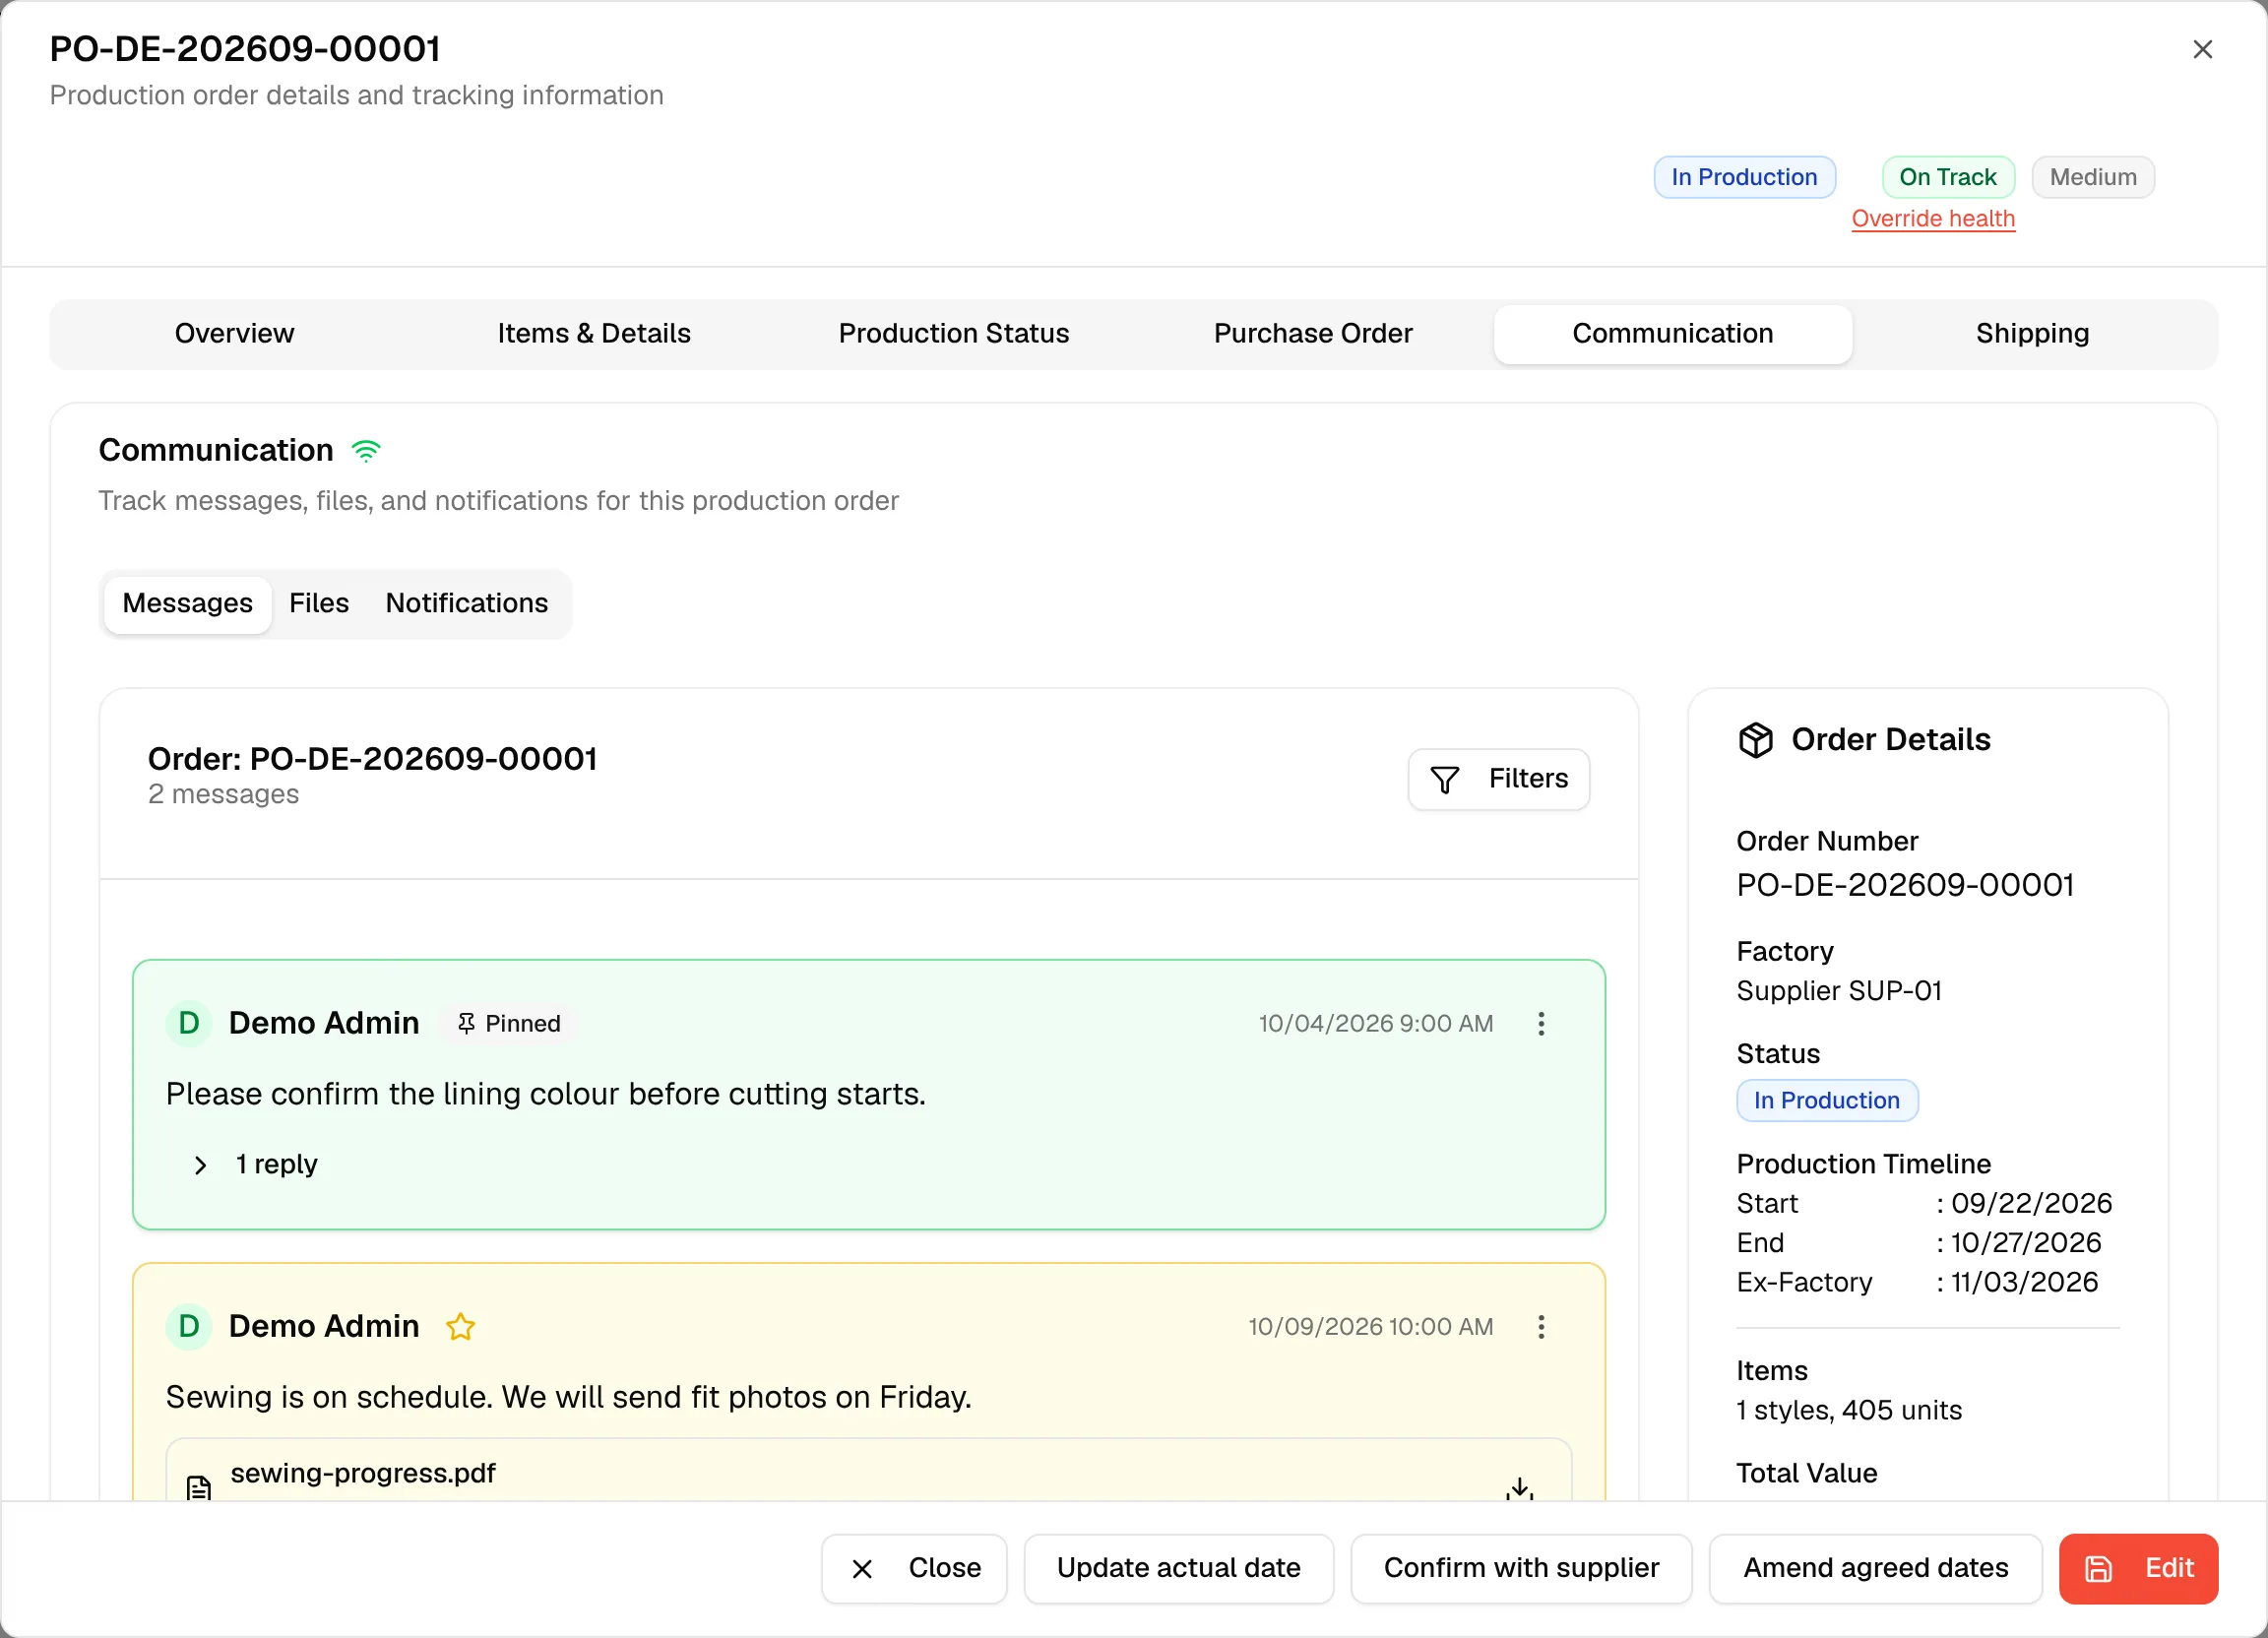Click the sewing-progress.pdf file name
Viewport: 2268px width, 1638px height.
tap(363, 1473)
